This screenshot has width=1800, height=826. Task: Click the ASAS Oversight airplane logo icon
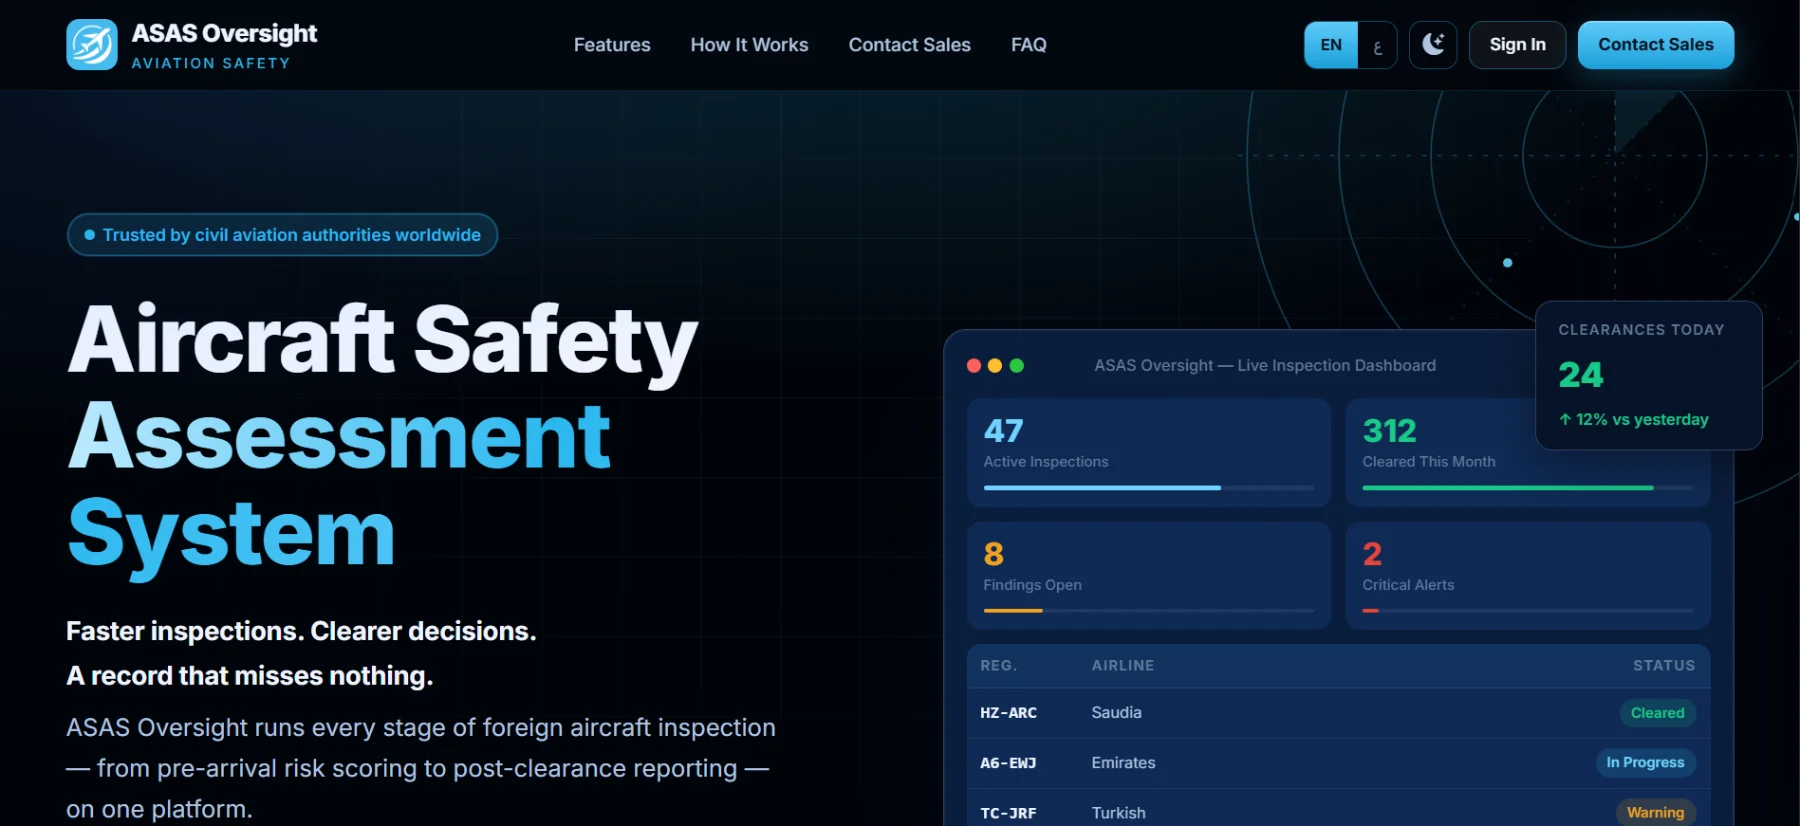point(92,45)
